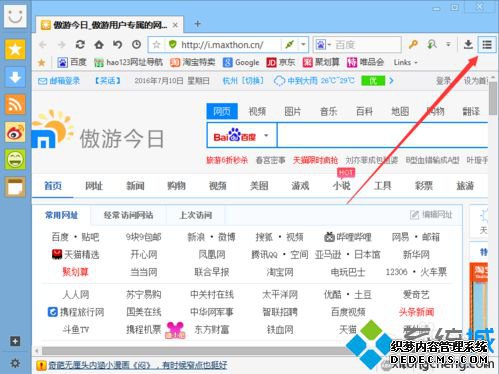Open the 天猫精选 link
Viewport: 499px width, 374px height.
76,255
